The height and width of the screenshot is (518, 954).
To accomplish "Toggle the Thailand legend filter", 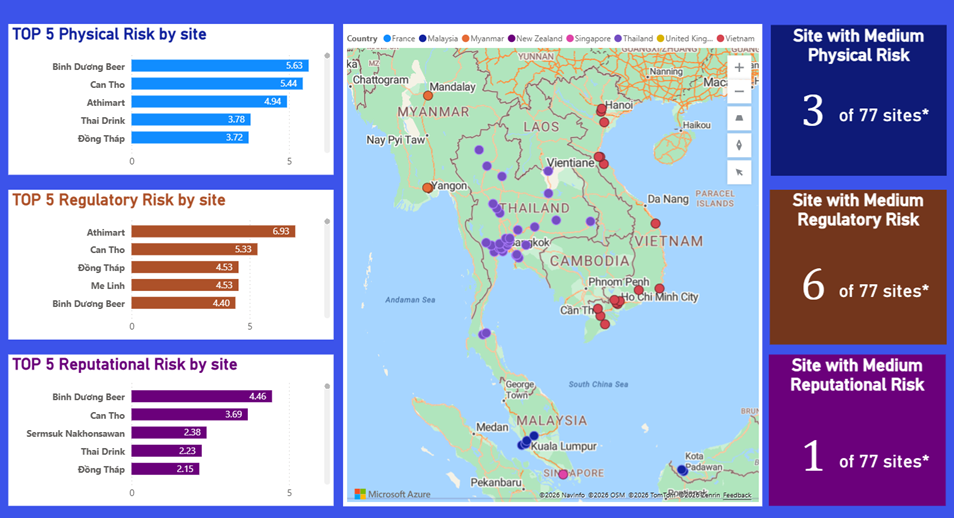I will [633, 38].
